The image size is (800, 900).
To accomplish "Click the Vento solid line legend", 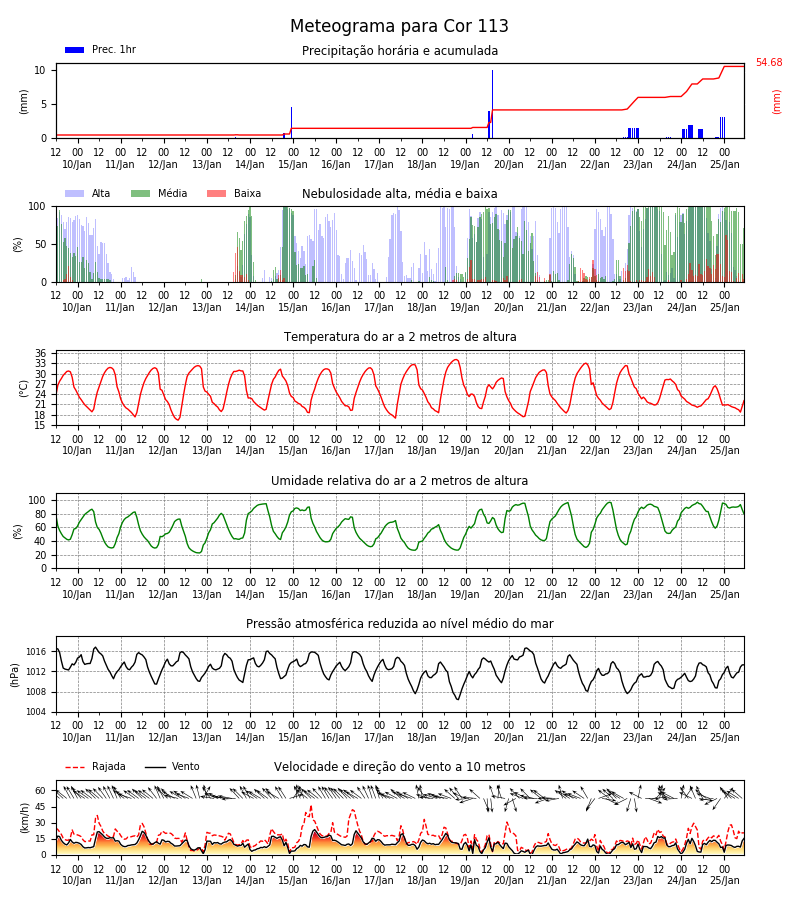I will click(x=155, y=767).
